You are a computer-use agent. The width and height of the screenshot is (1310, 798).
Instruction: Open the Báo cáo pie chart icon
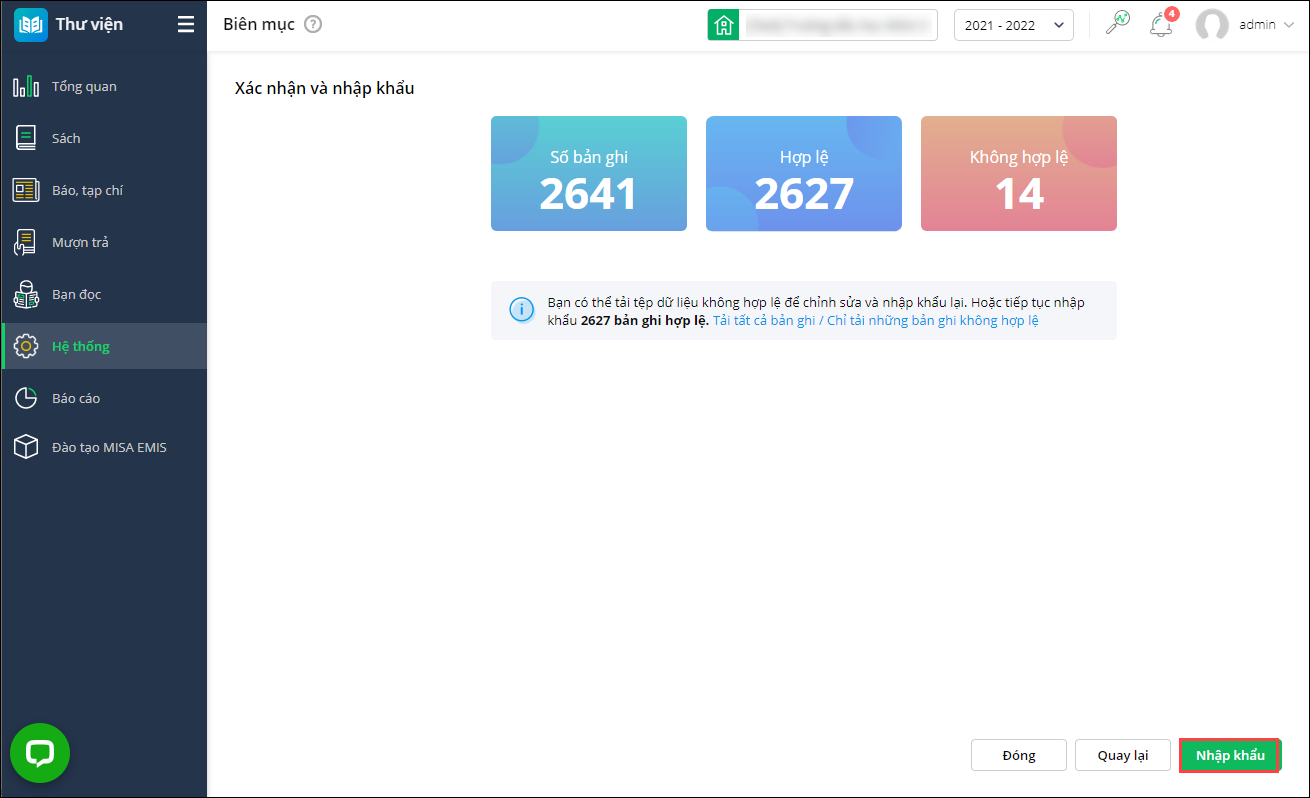click(26, 399)
